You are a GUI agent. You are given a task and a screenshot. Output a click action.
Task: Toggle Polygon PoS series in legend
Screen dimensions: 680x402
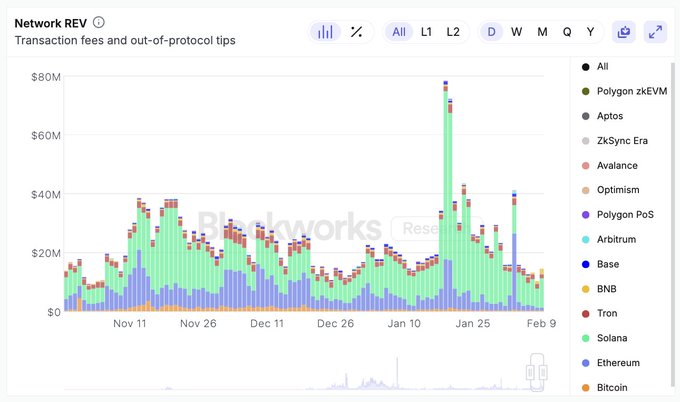pyautogui.click(x=618, y=214)
